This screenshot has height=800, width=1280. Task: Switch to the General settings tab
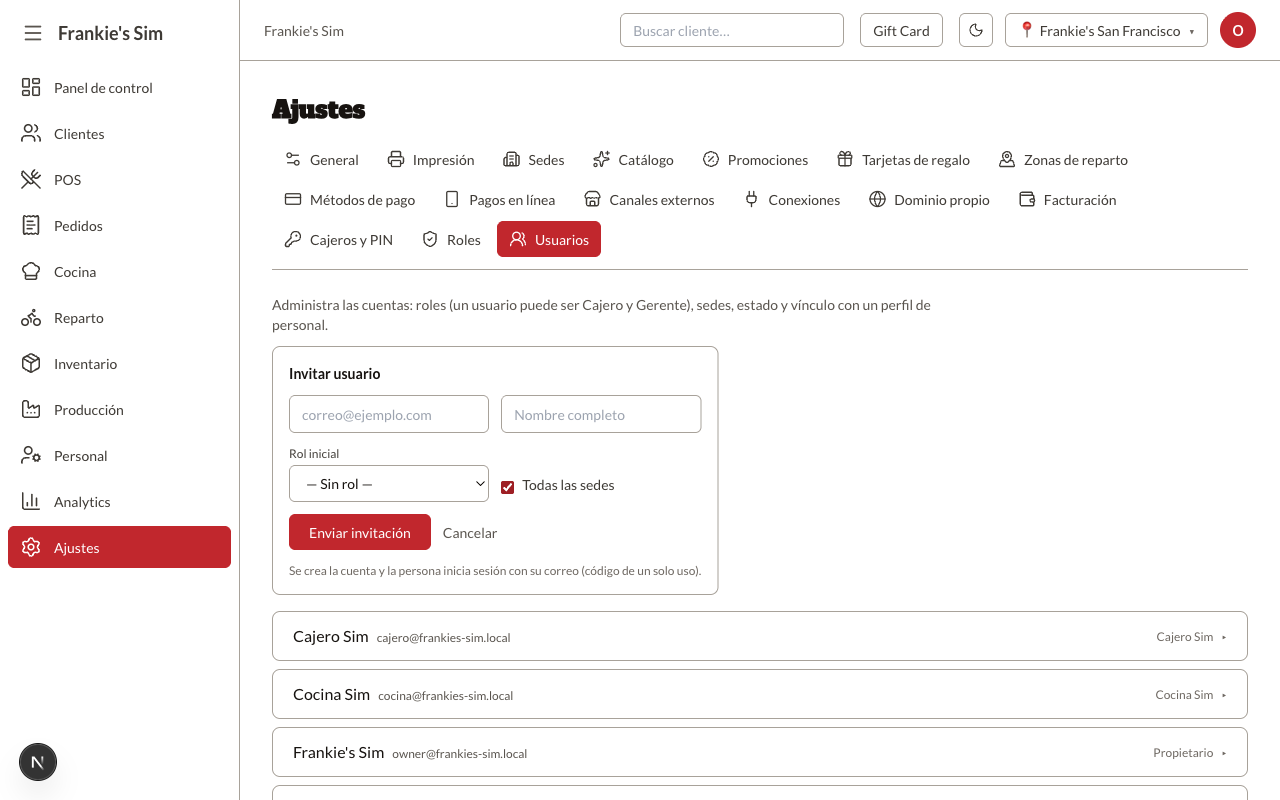(321, 159)
